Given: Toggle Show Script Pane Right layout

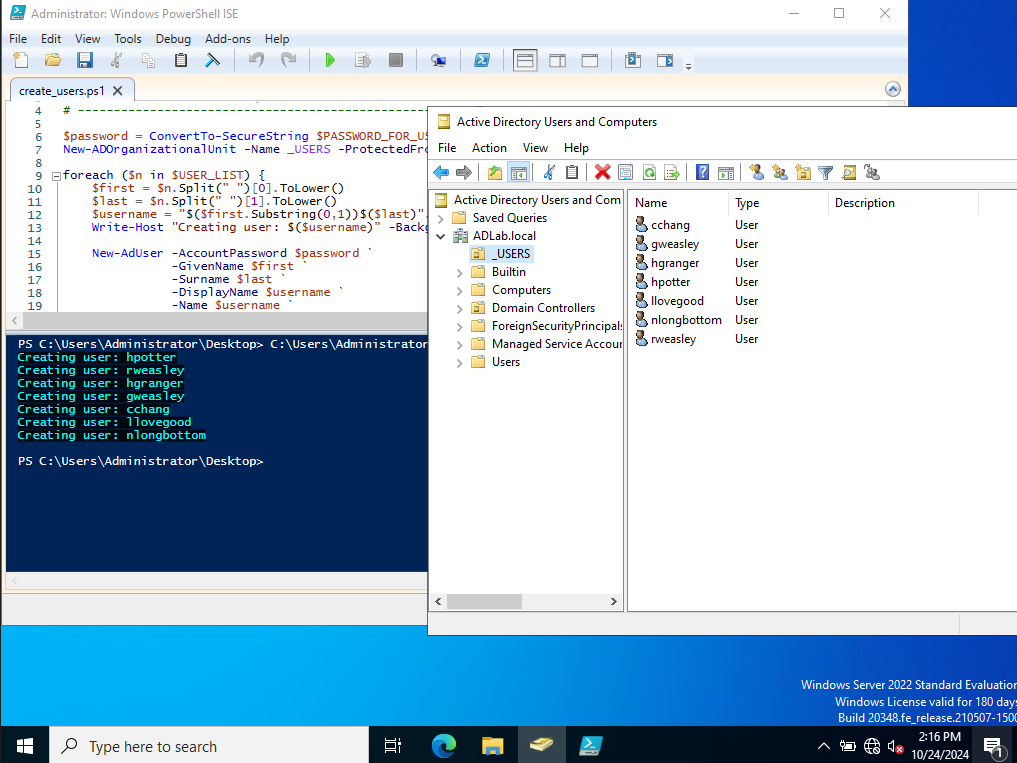Looking at the screenshot, I should pos(557,61).
